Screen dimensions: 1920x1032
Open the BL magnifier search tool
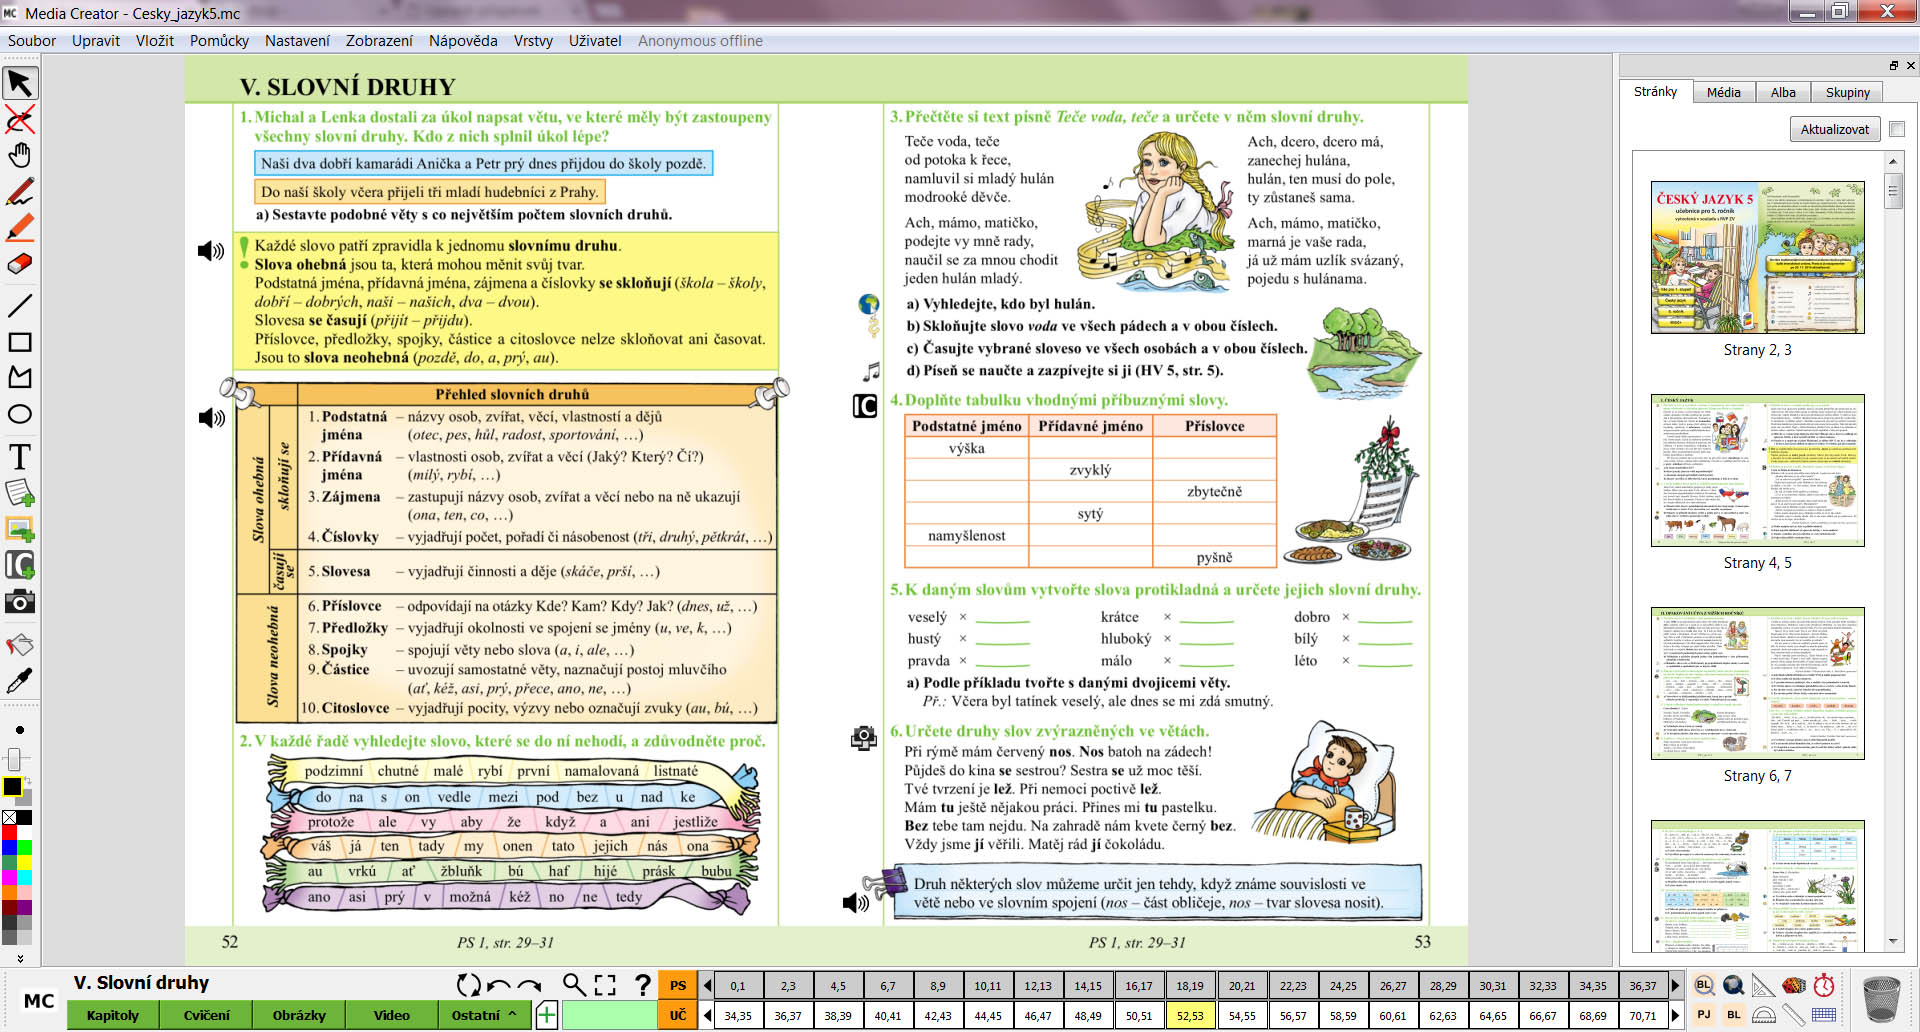pyautogui.click(x=1704, y=985)
